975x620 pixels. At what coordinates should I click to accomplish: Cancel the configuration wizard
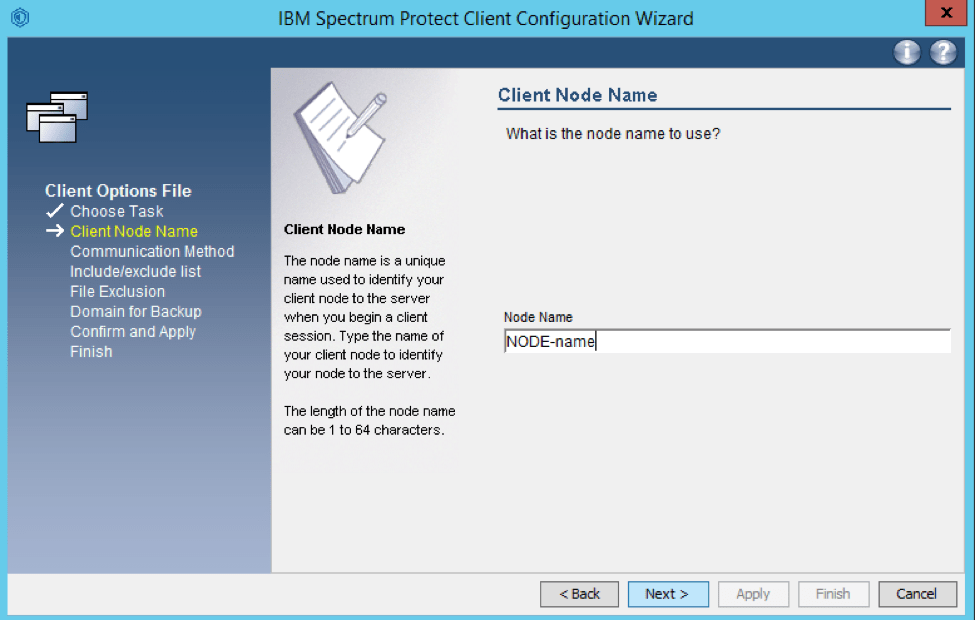tap(917, 593)
